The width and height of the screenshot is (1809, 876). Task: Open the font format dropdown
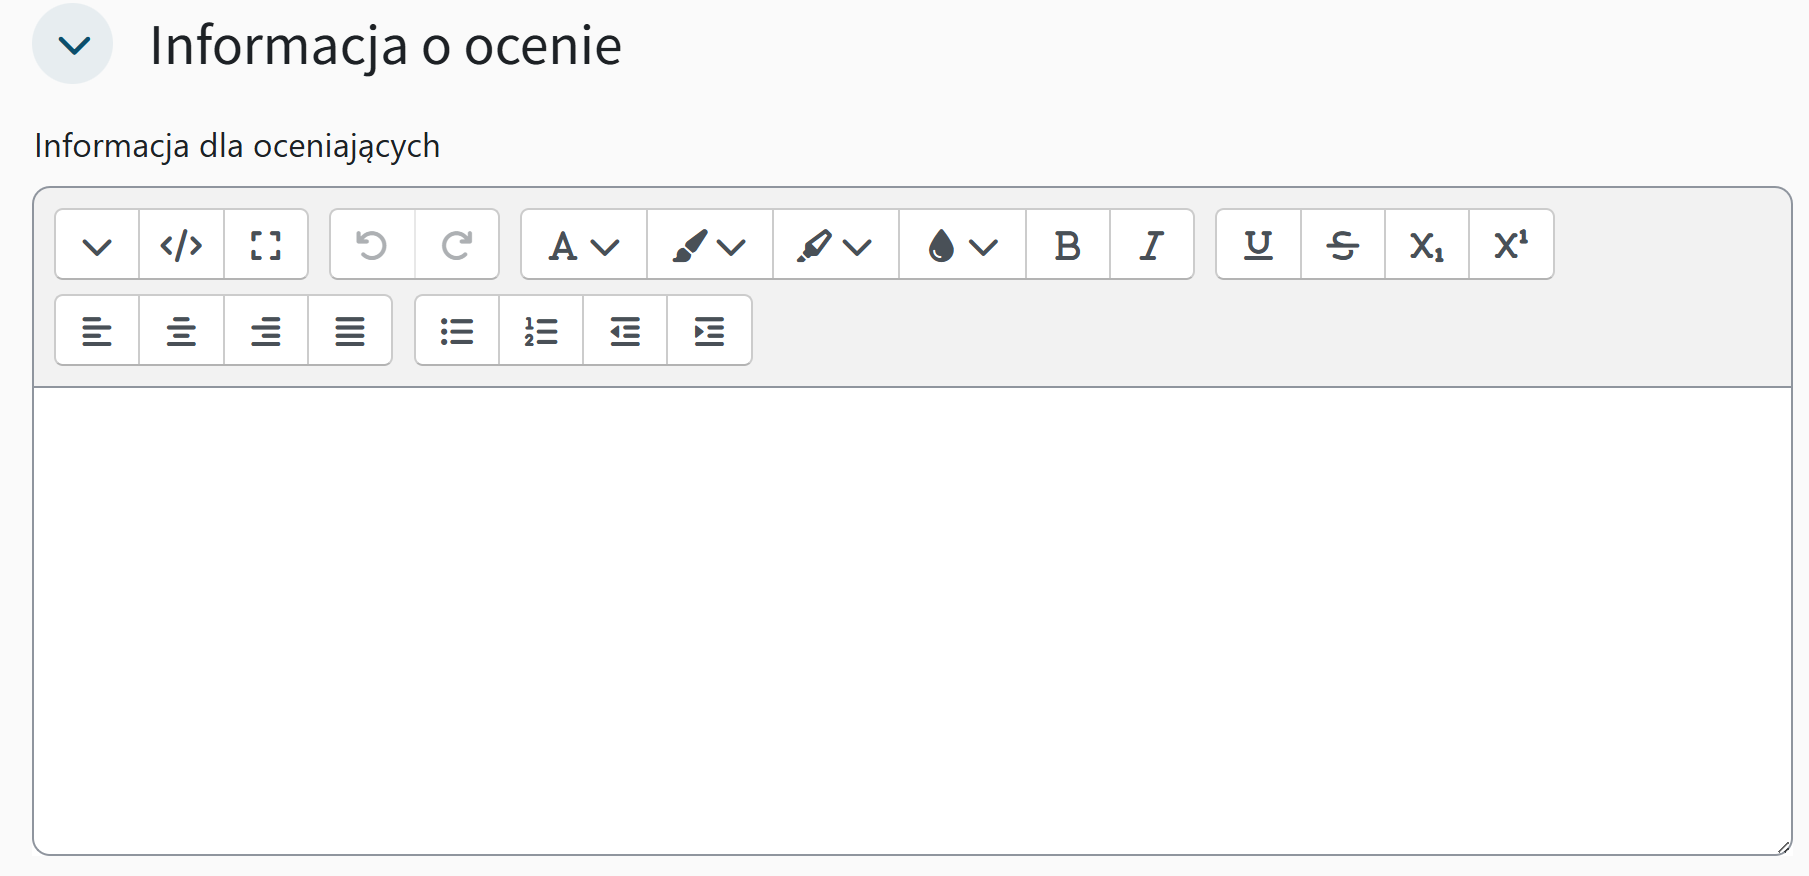582,244
